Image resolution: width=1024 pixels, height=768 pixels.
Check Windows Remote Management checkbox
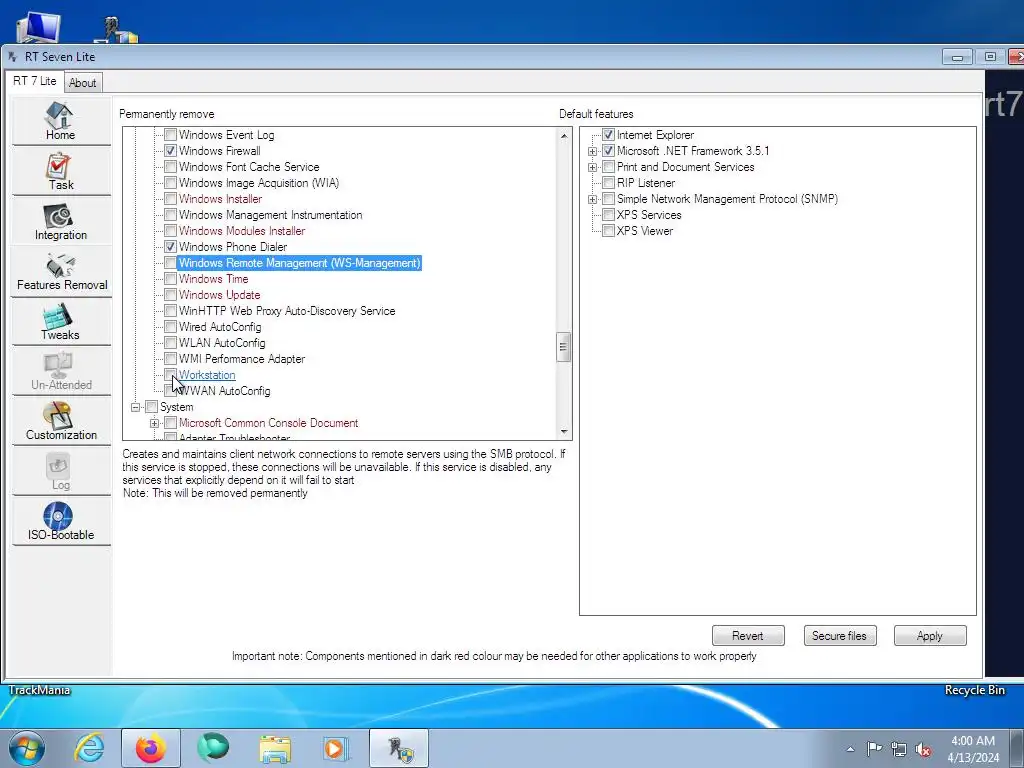coord(170,263)
